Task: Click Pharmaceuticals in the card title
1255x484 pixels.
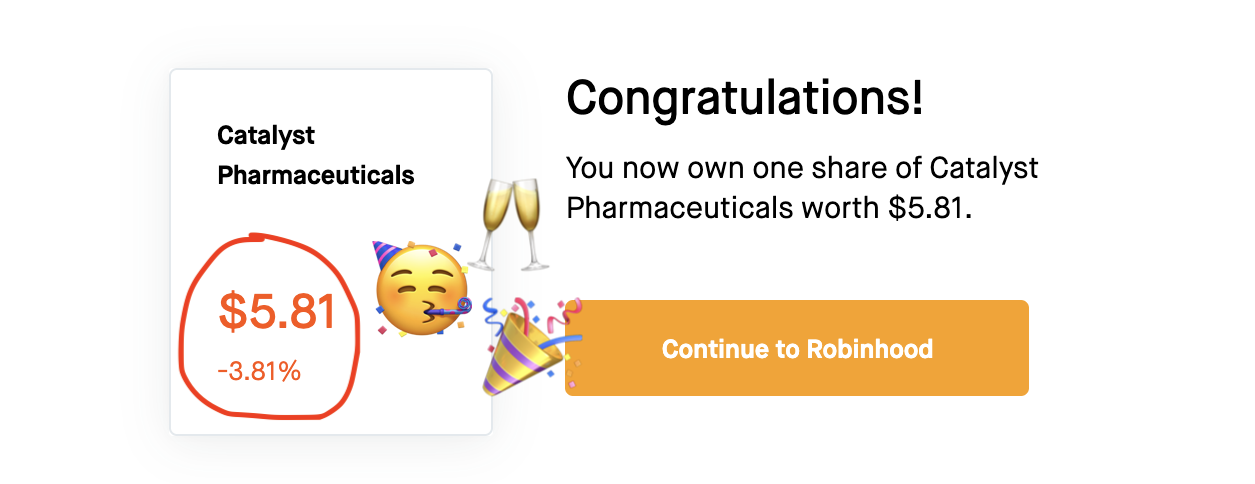Action: (315, 175)
